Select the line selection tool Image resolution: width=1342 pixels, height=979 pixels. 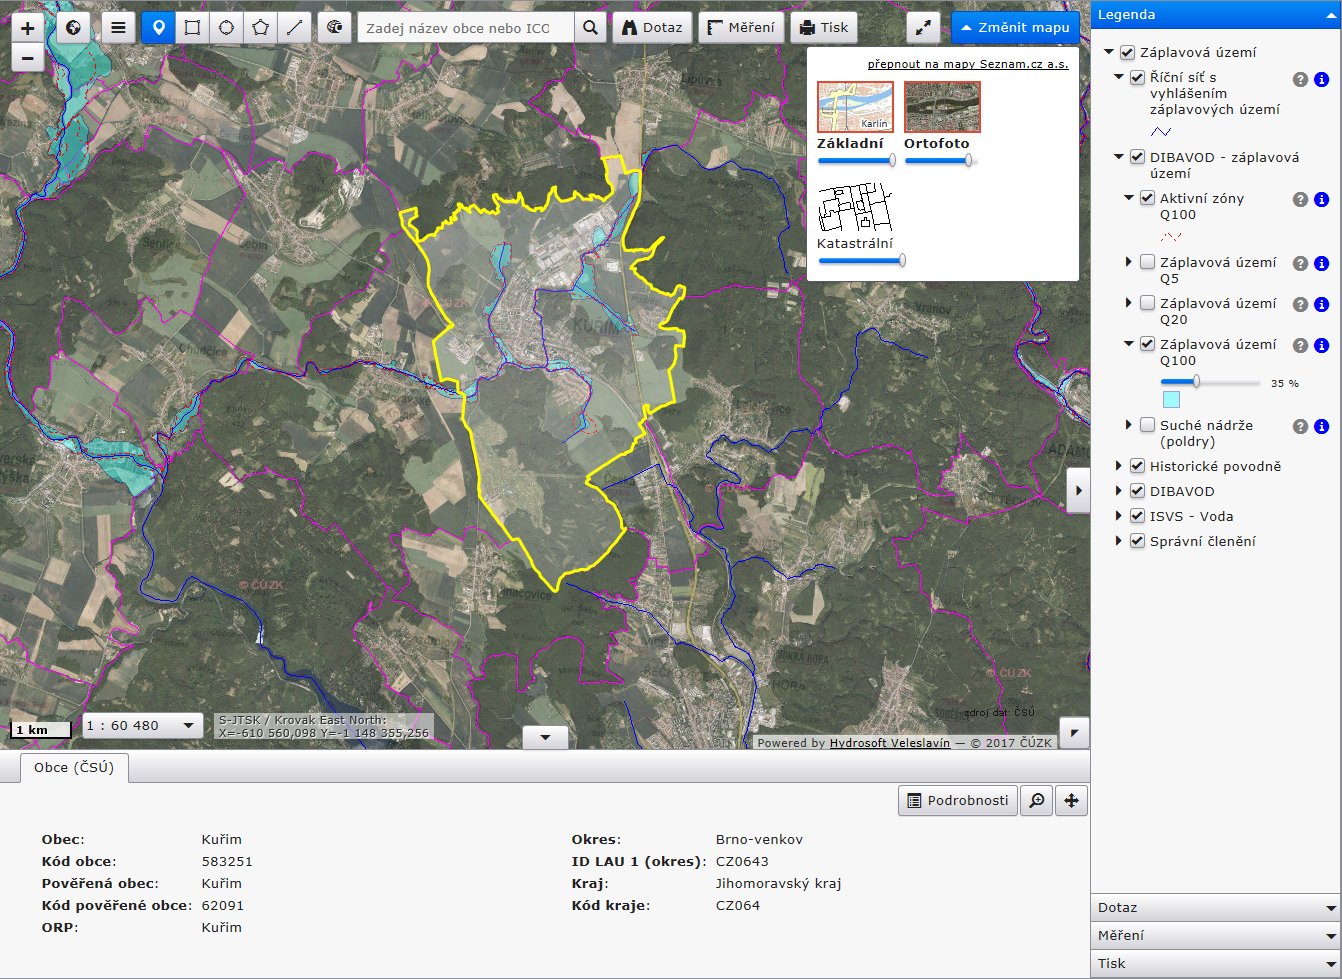[294, 28]
